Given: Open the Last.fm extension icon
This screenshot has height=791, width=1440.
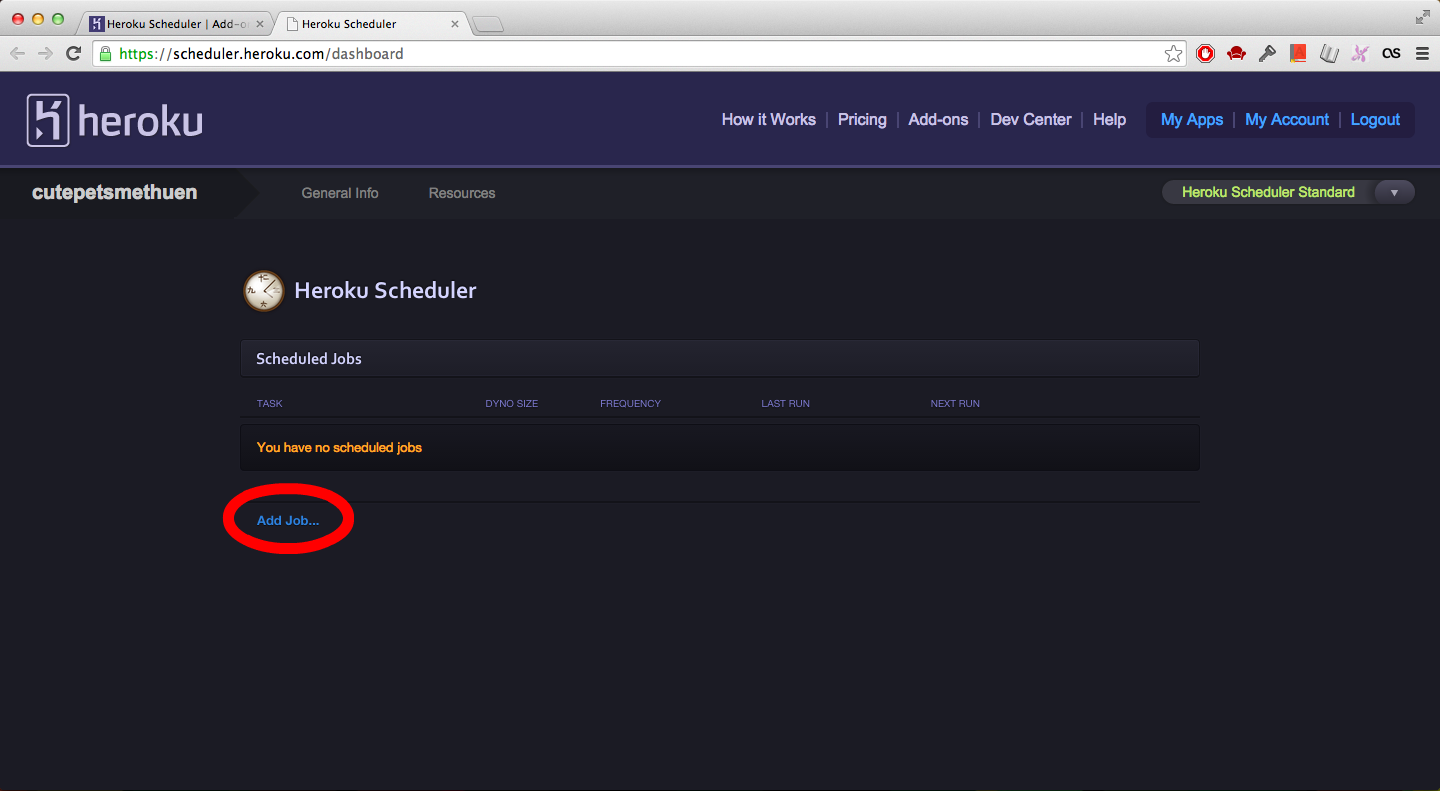Looking at the screenshot, I should point(1391,54).
